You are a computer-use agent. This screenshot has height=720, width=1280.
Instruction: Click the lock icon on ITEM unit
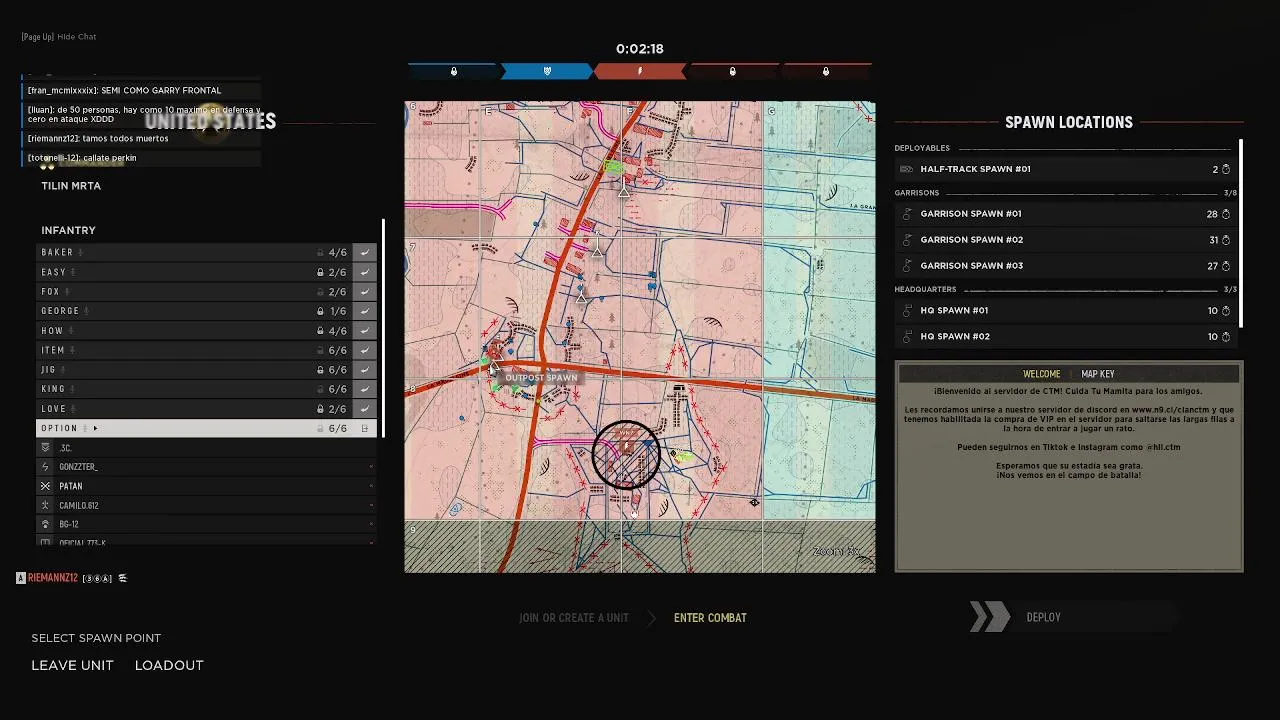pyautogui.click(x=320, y=350)
